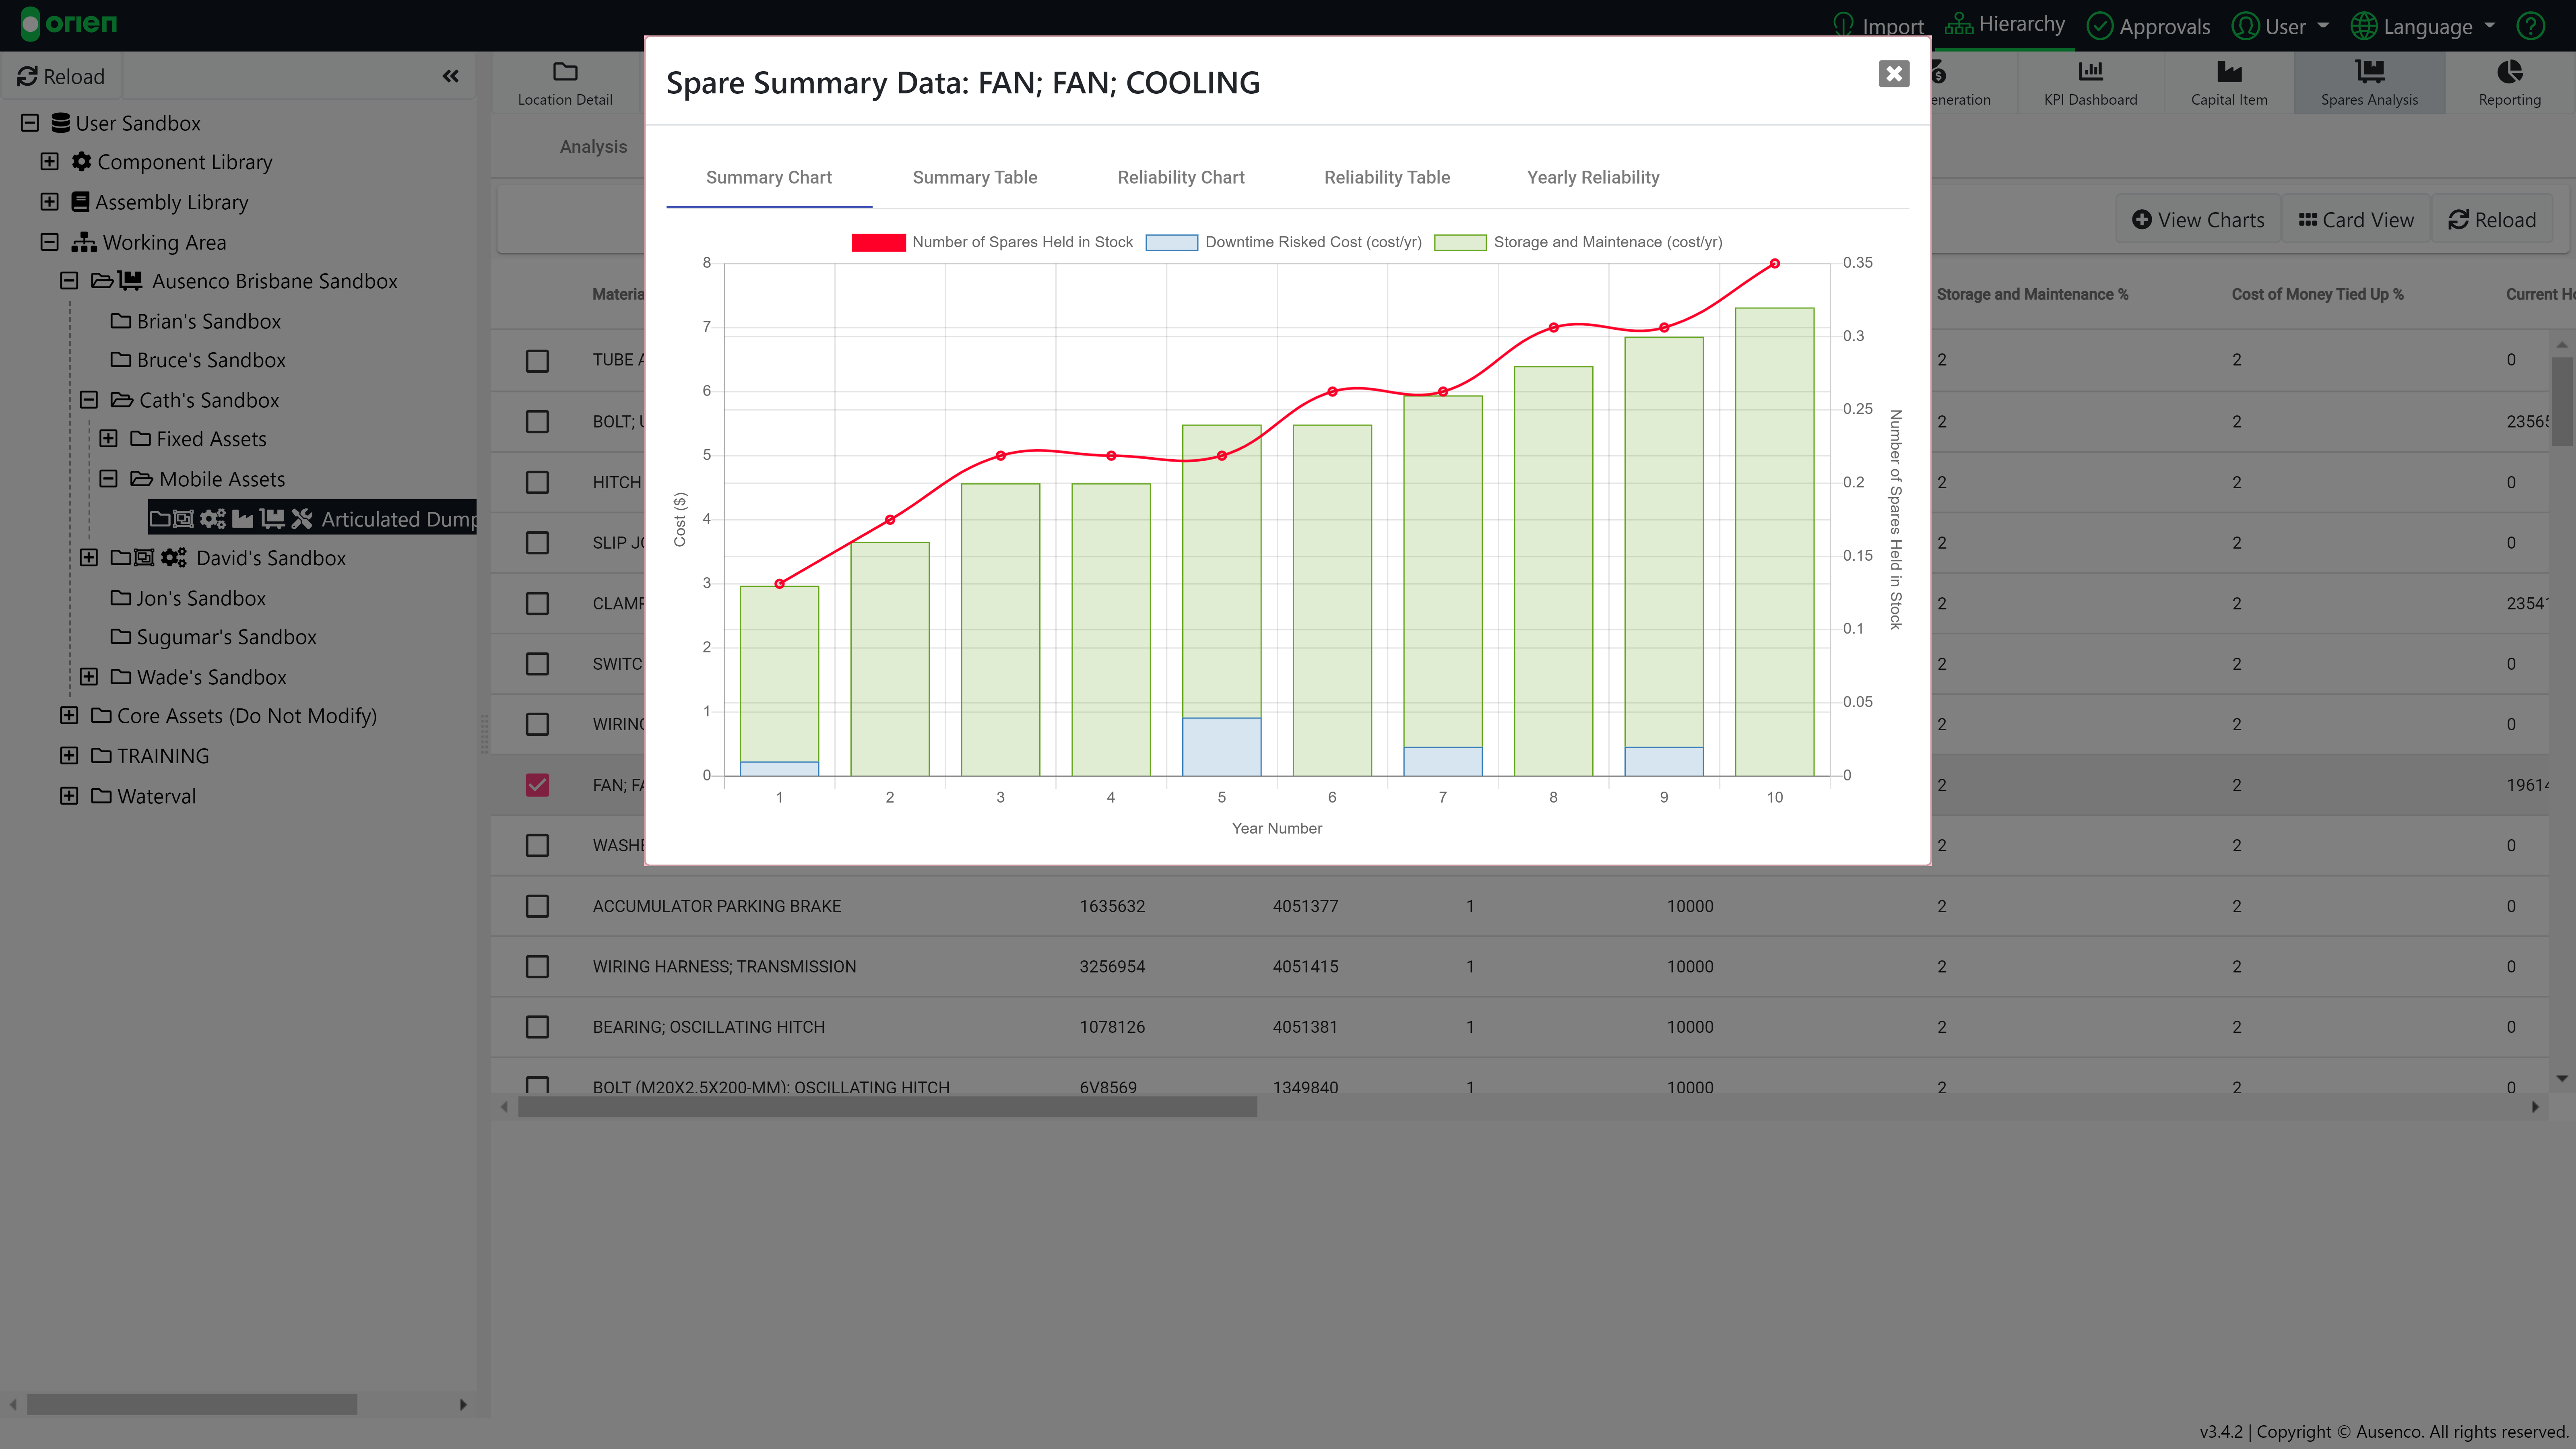This screenshot has width=2576, height=1449.
Task: Expand the Component Library node
Action: point(49,161)
